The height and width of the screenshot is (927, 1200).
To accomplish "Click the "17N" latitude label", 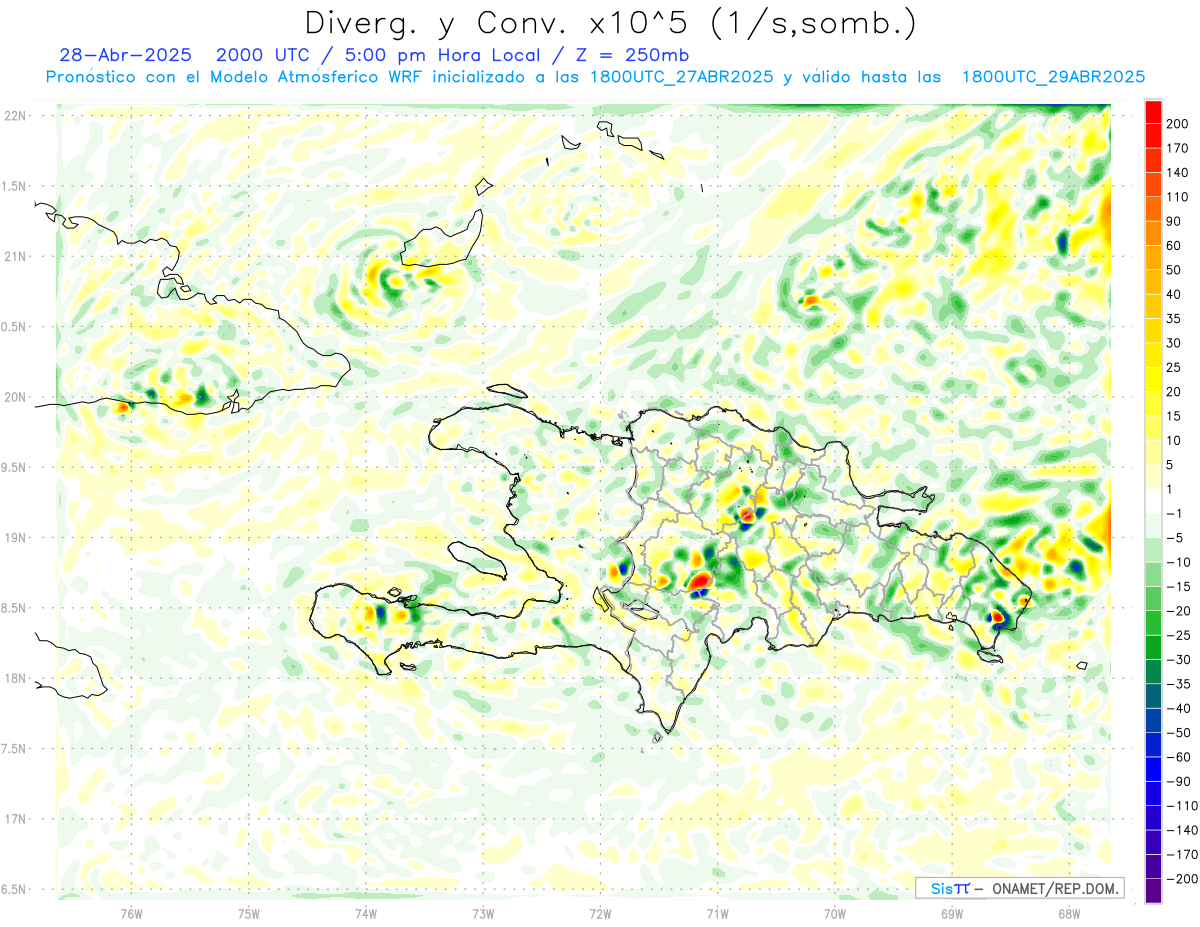I will pos(14,819).
